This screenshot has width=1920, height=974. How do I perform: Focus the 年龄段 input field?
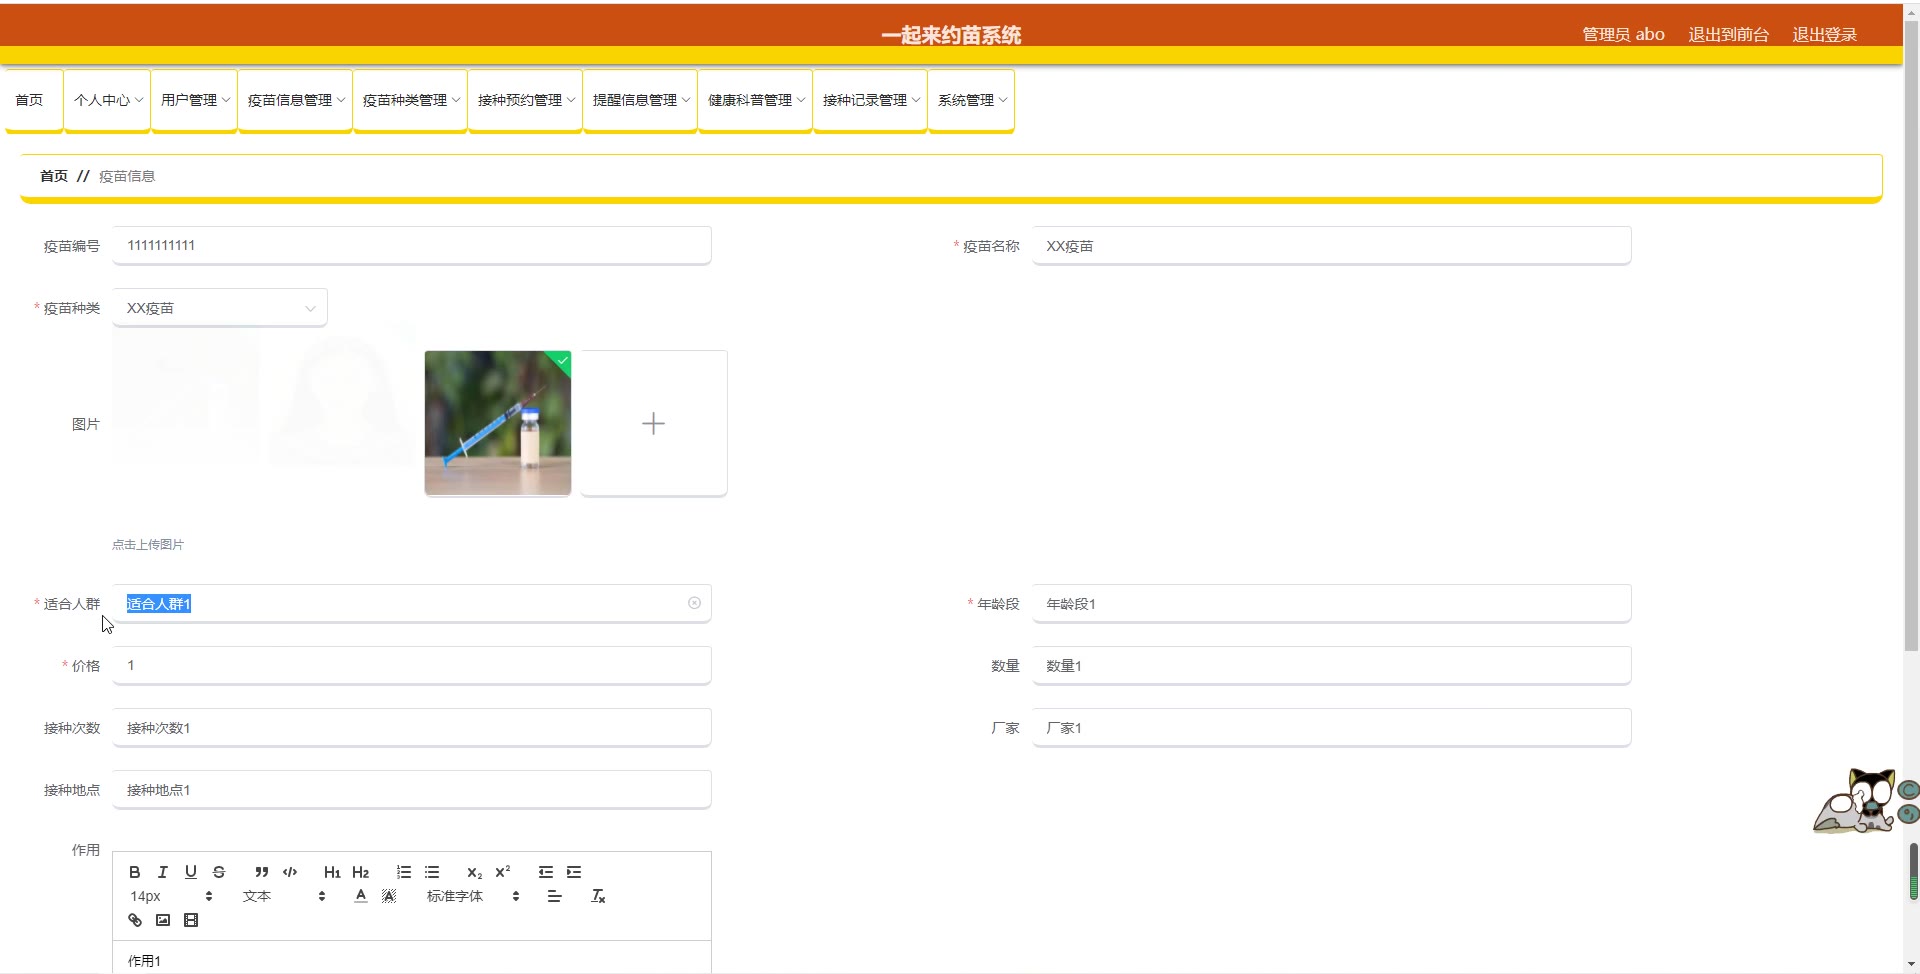click(x=1332, y=603)
